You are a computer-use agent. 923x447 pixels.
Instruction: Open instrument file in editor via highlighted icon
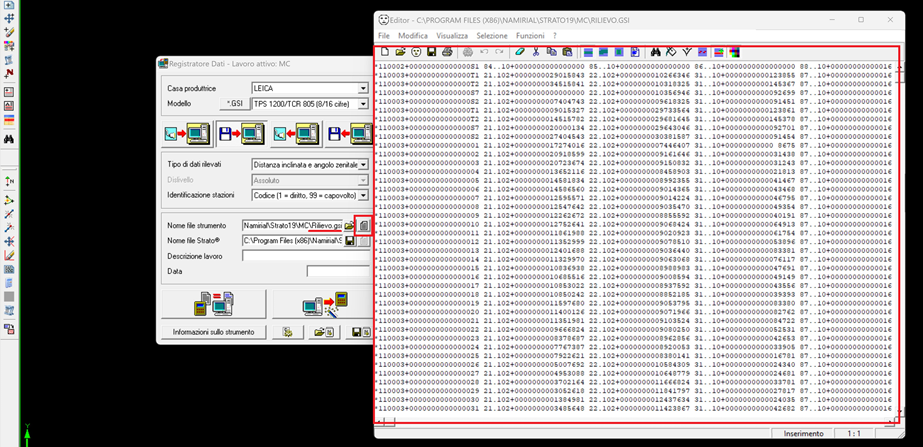tap(364, 226)
